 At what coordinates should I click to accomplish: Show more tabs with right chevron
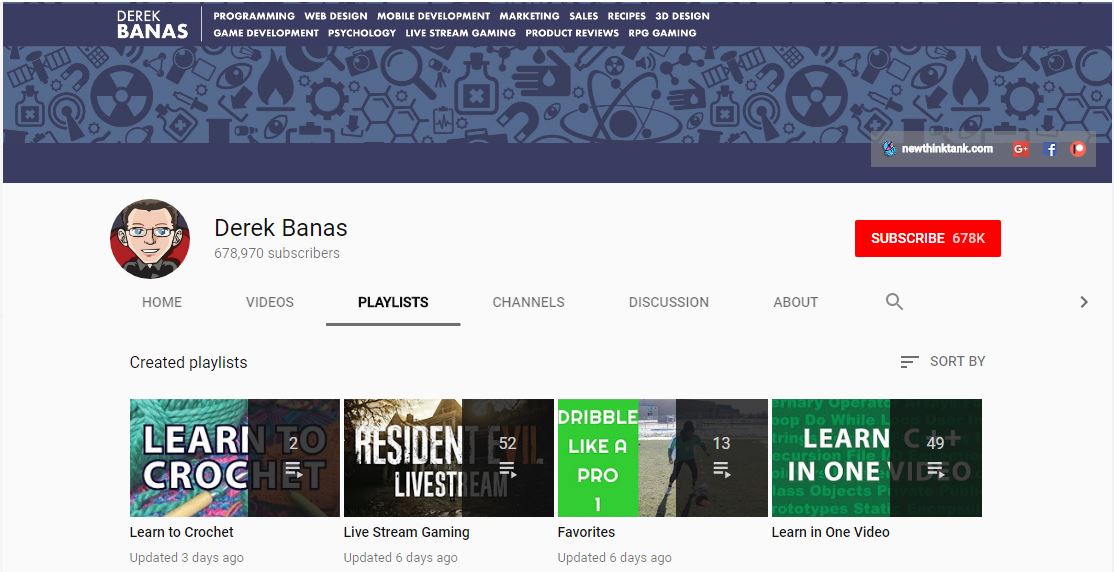[x=1084, y=302]
